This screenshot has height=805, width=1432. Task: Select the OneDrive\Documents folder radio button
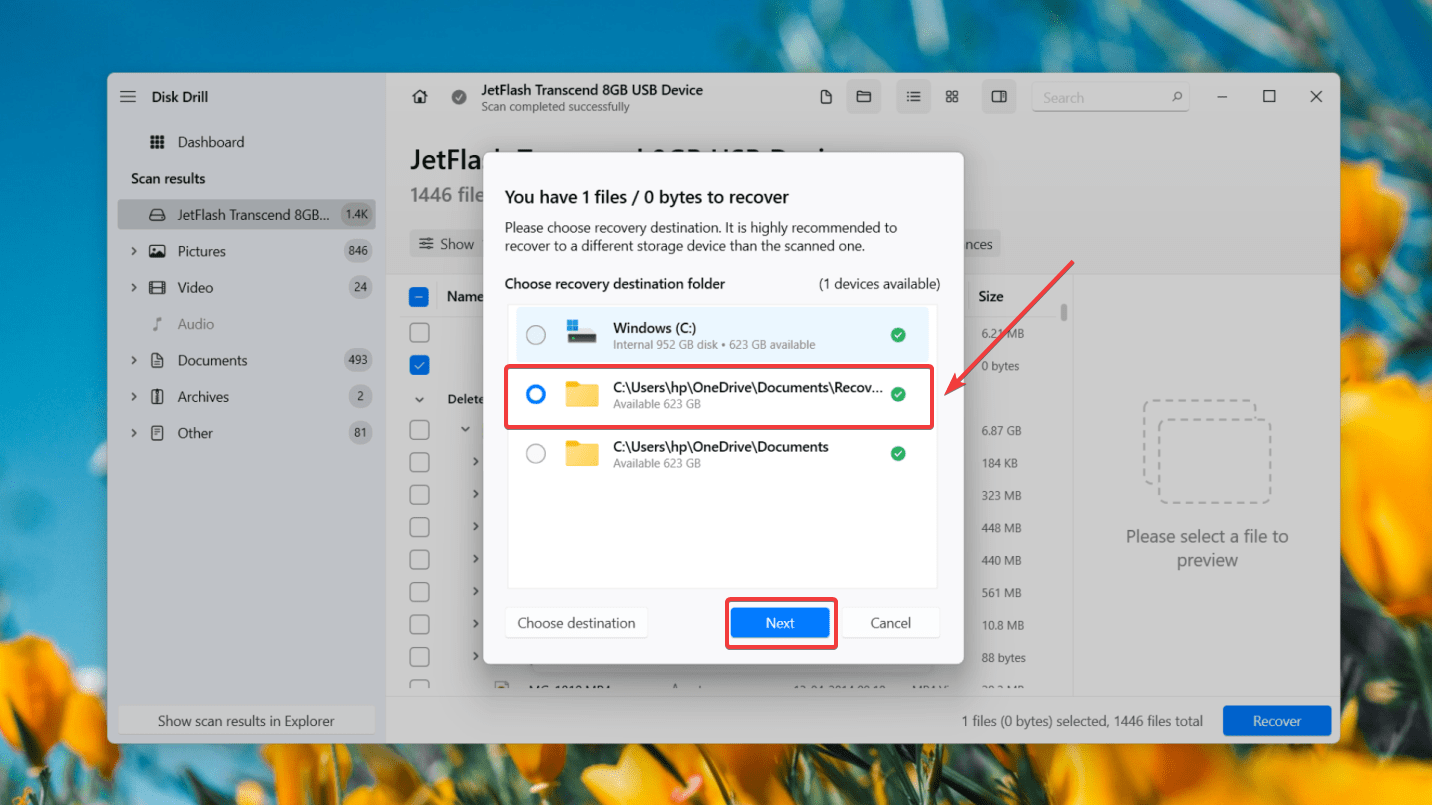pos(536,454)
